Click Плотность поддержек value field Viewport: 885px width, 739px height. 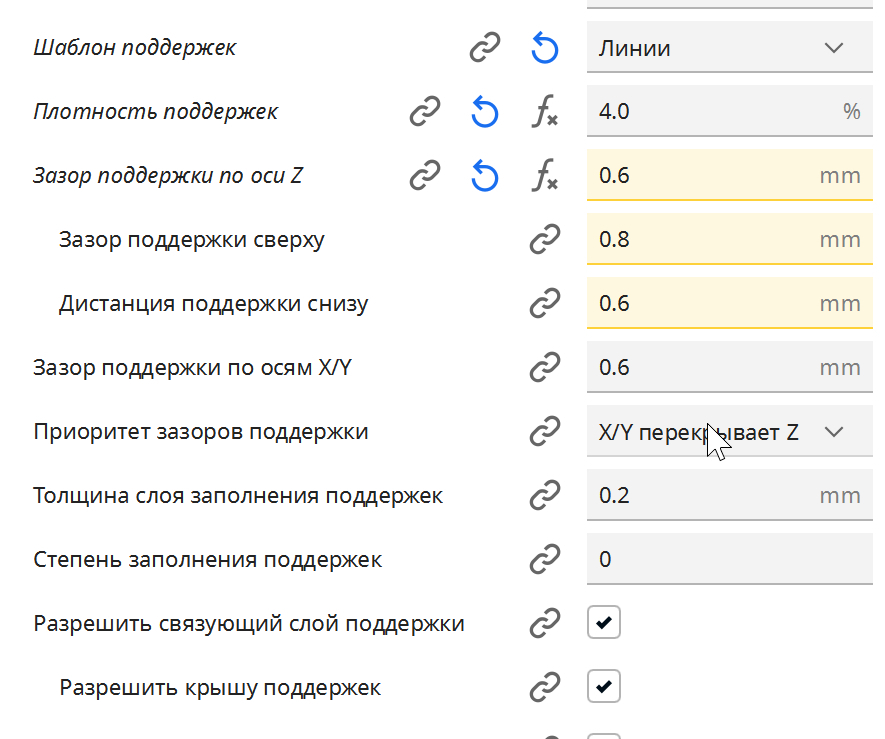[x=710, y=112]
